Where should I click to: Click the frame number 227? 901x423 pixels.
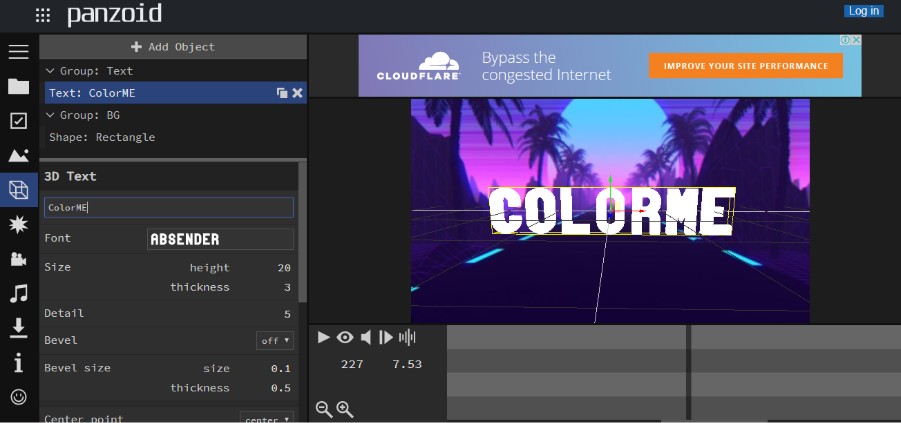(x=352, y=364)
